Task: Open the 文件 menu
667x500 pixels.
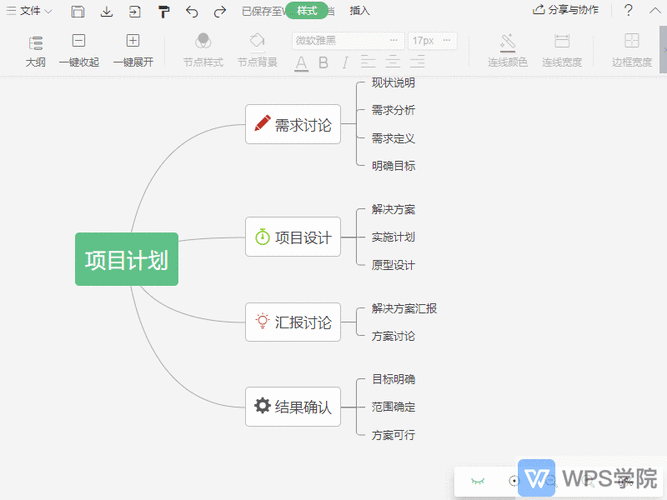Action: pos(29,11)
